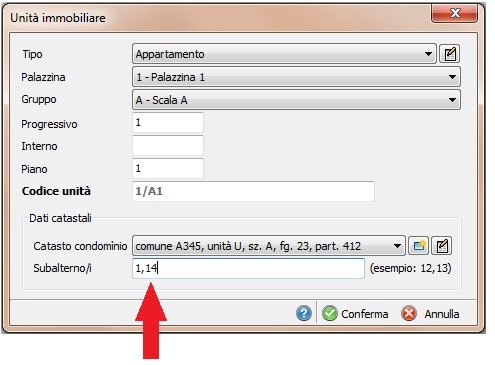Open help with the blue question mark icon
The height and width of the screenshot is (365, 495).
304,313
